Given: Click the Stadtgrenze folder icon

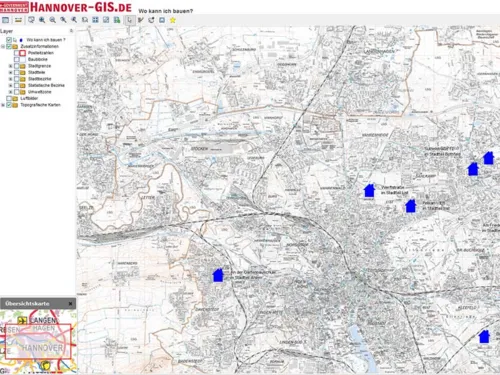Looking at the screenshot, I should coord(23,66).
